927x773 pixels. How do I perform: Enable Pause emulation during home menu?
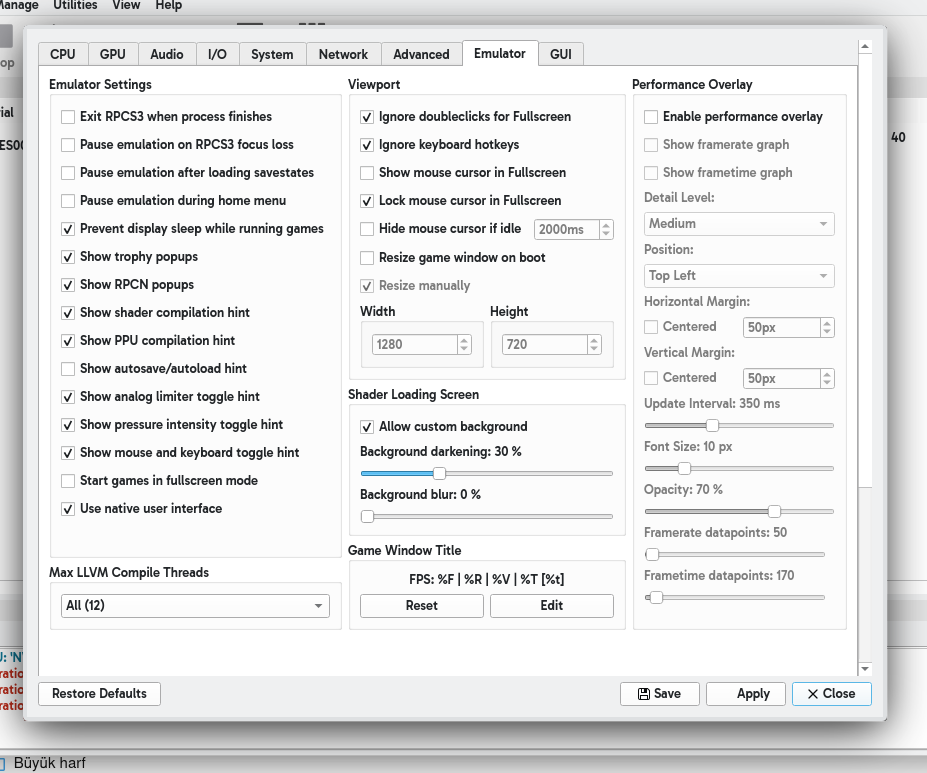coord(68,201)
